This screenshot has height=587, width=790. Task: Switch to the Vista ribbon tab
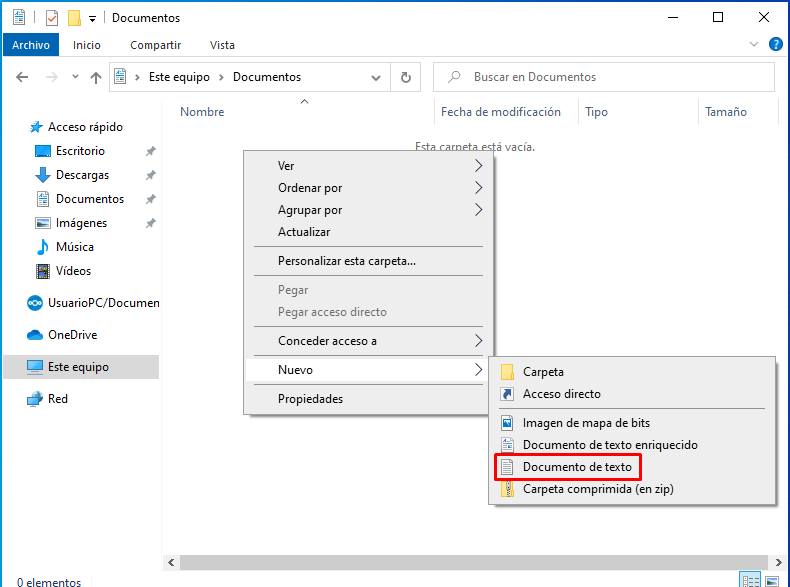point(222,45)
